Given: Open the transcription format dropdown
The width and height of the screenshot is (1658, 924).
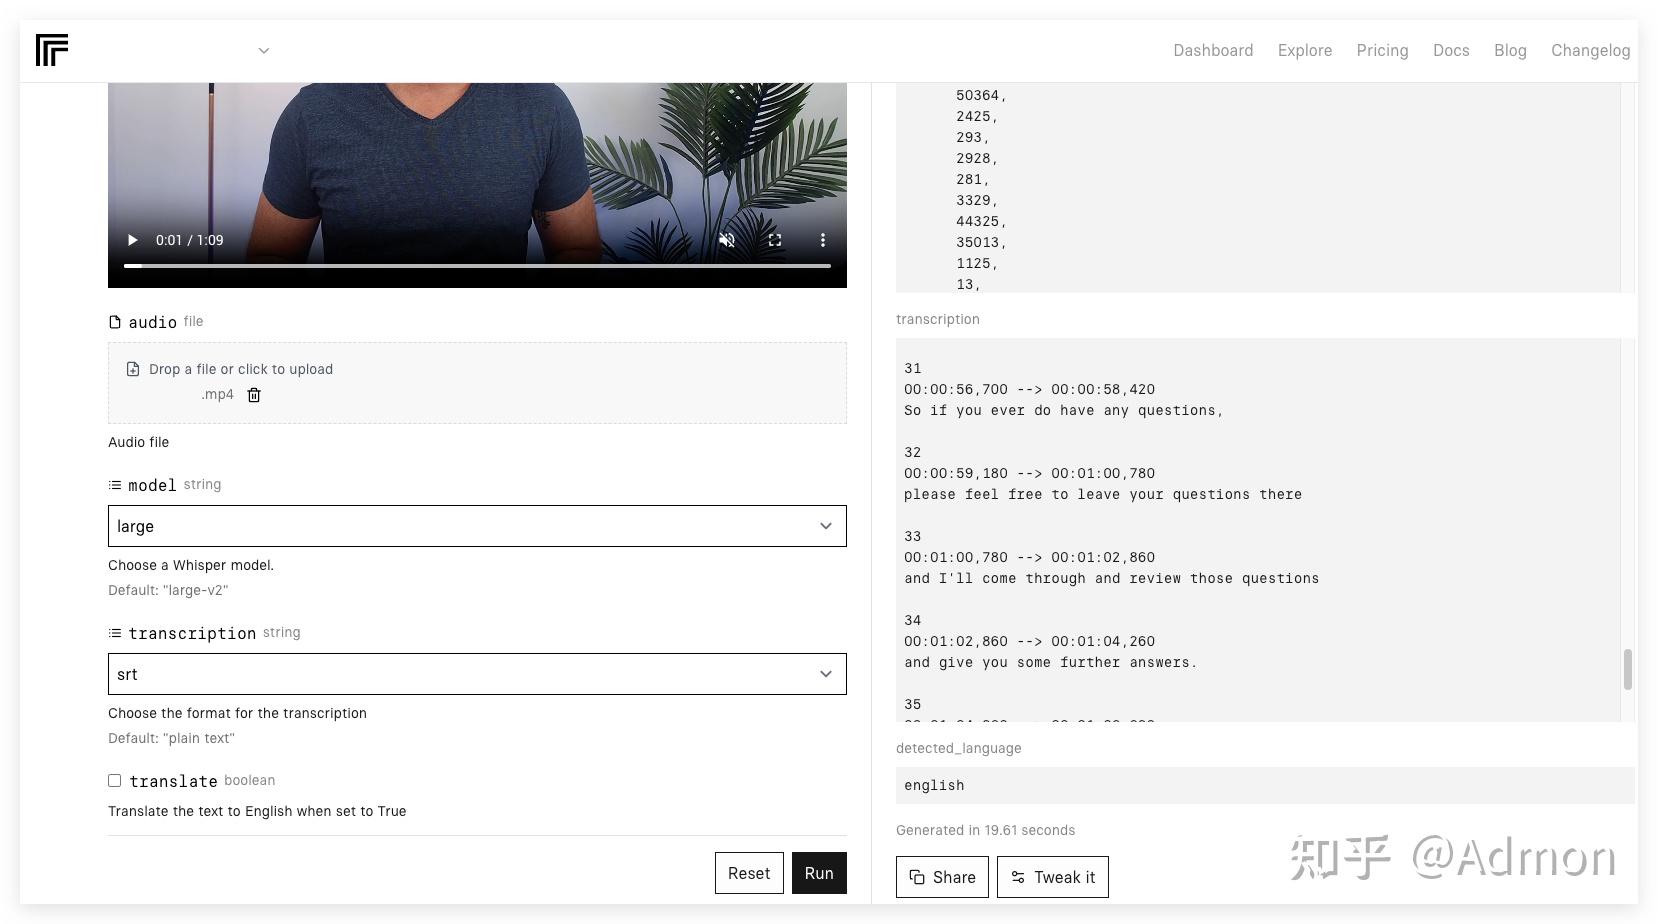Looking at the screenshot, I should click(477, 674).
